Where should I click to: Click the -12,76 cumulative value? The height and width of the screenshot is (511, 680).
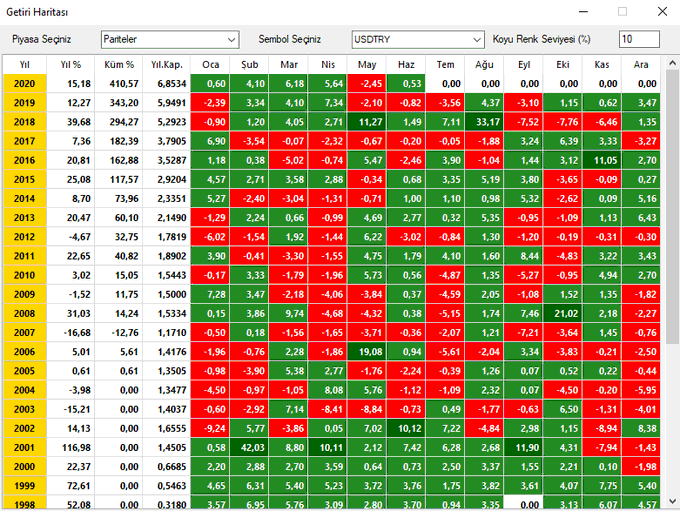[119, 333]
